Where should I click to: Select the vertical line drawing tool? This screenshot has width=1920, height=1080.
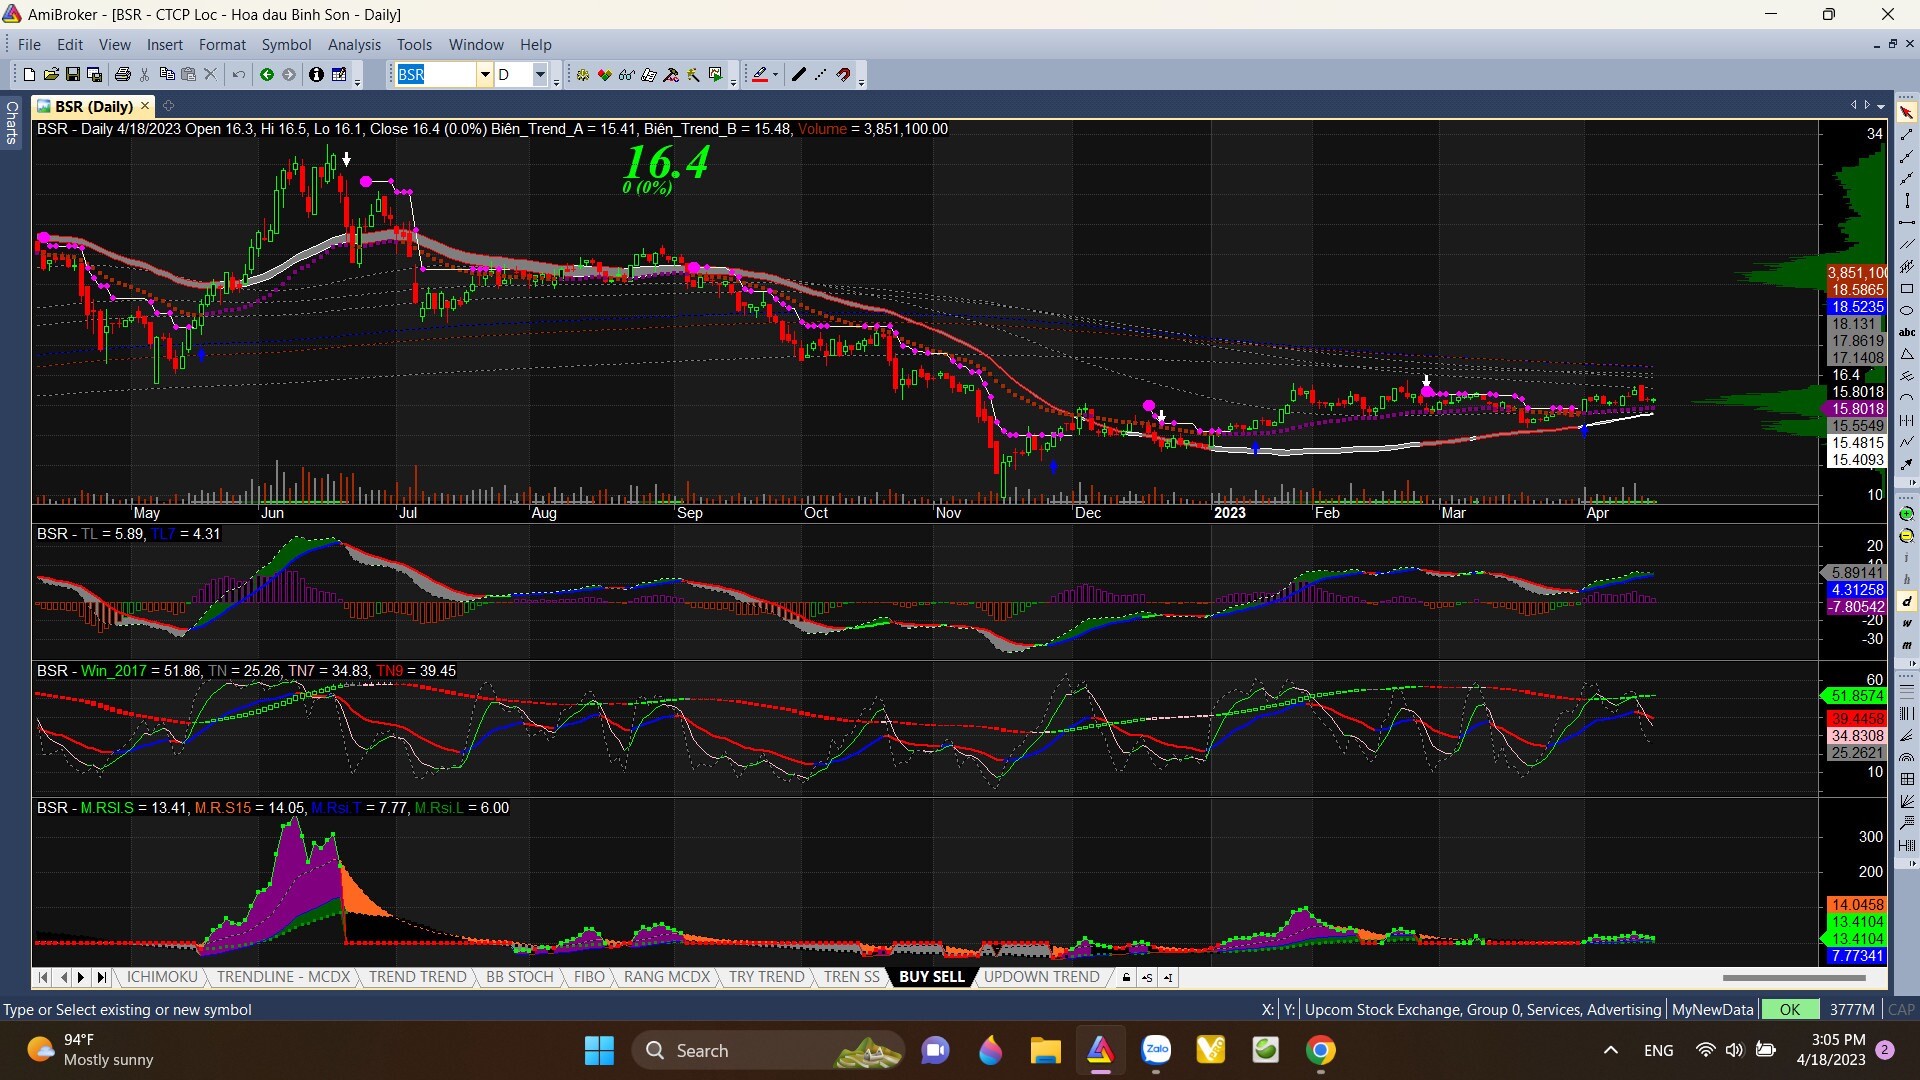pyautogui.click(x=1907, y=201)
